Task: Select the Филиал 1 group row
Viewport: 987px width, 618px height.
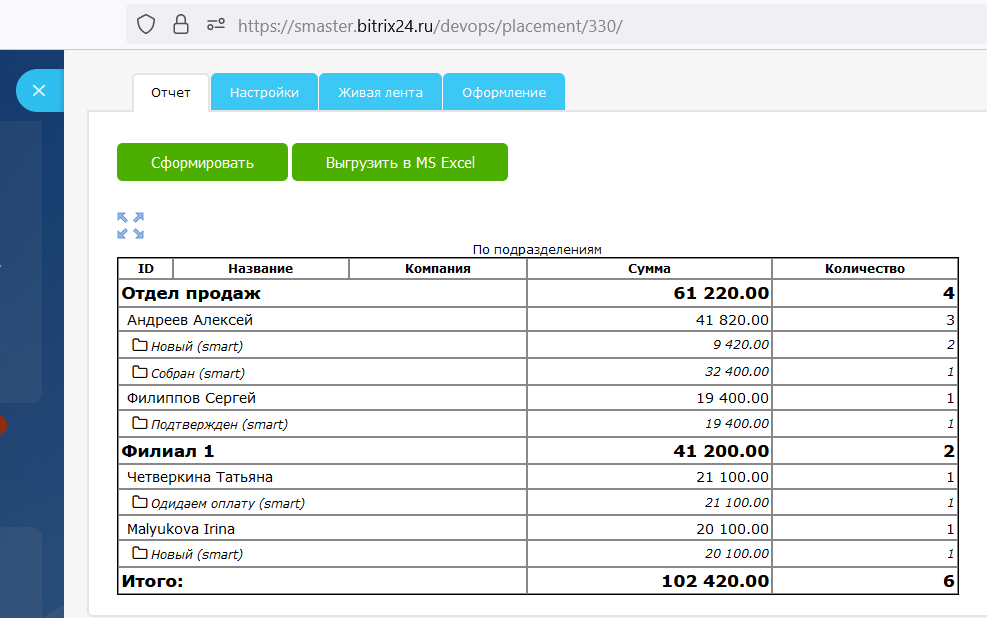Action: point(168,451)
